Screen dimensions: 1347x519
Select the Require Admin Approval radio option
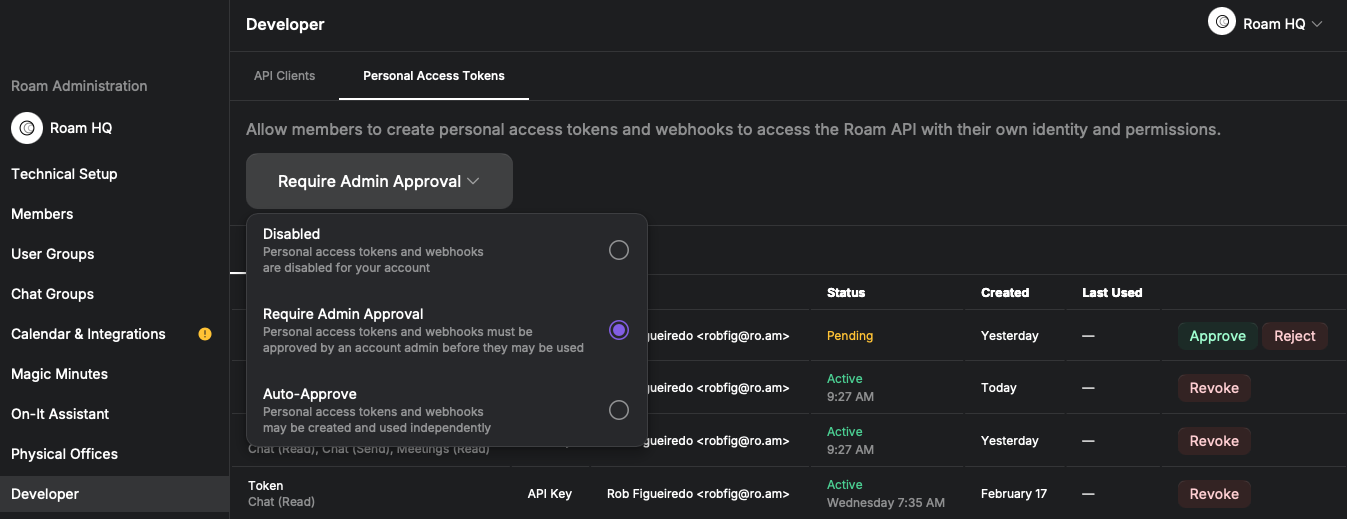pyautogui.click(x=619, y=330)
